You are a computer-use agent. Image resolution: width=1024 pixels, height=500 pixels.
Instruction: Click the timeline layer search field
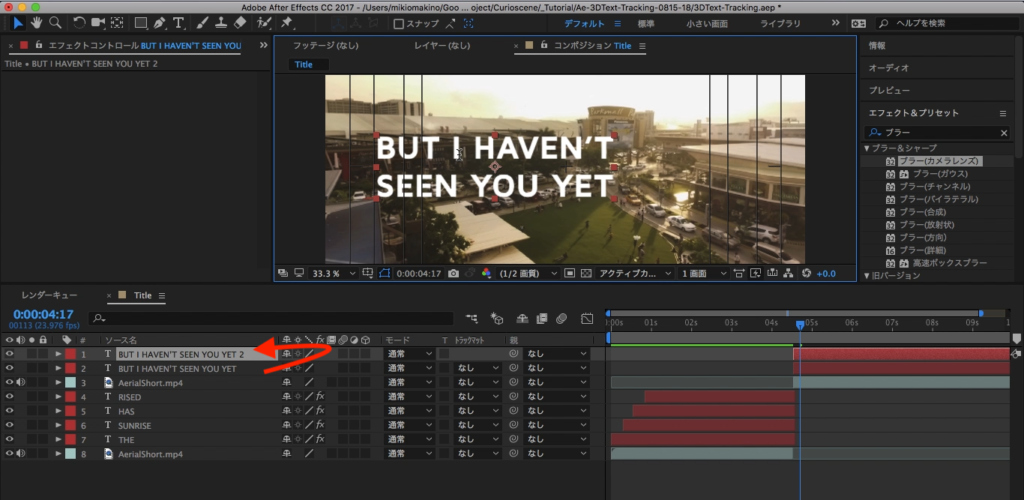(270, 319)
